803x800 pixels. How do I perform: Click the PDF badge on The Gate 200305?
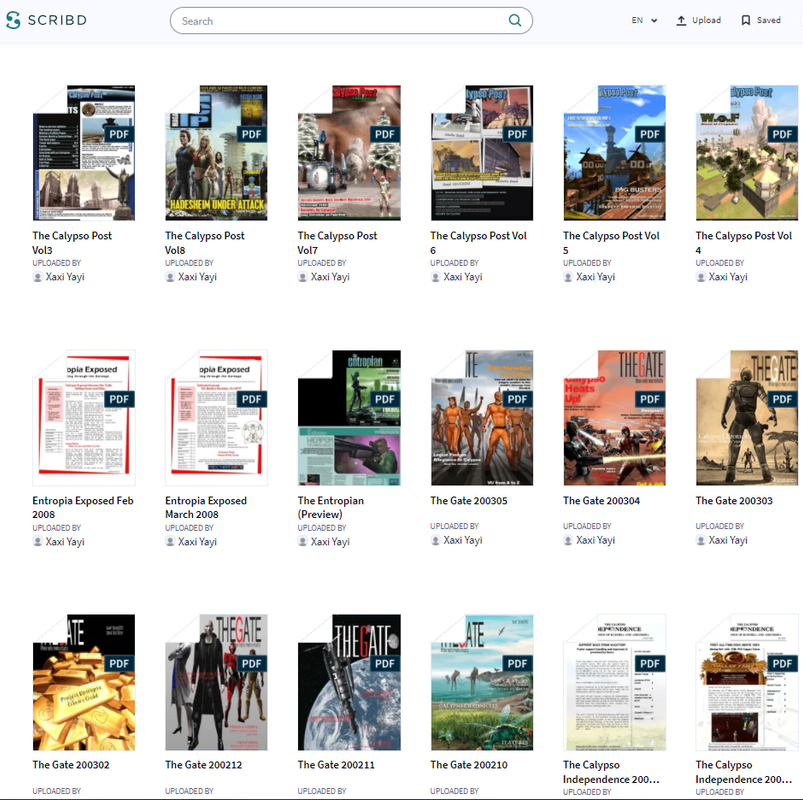point(517,399)
